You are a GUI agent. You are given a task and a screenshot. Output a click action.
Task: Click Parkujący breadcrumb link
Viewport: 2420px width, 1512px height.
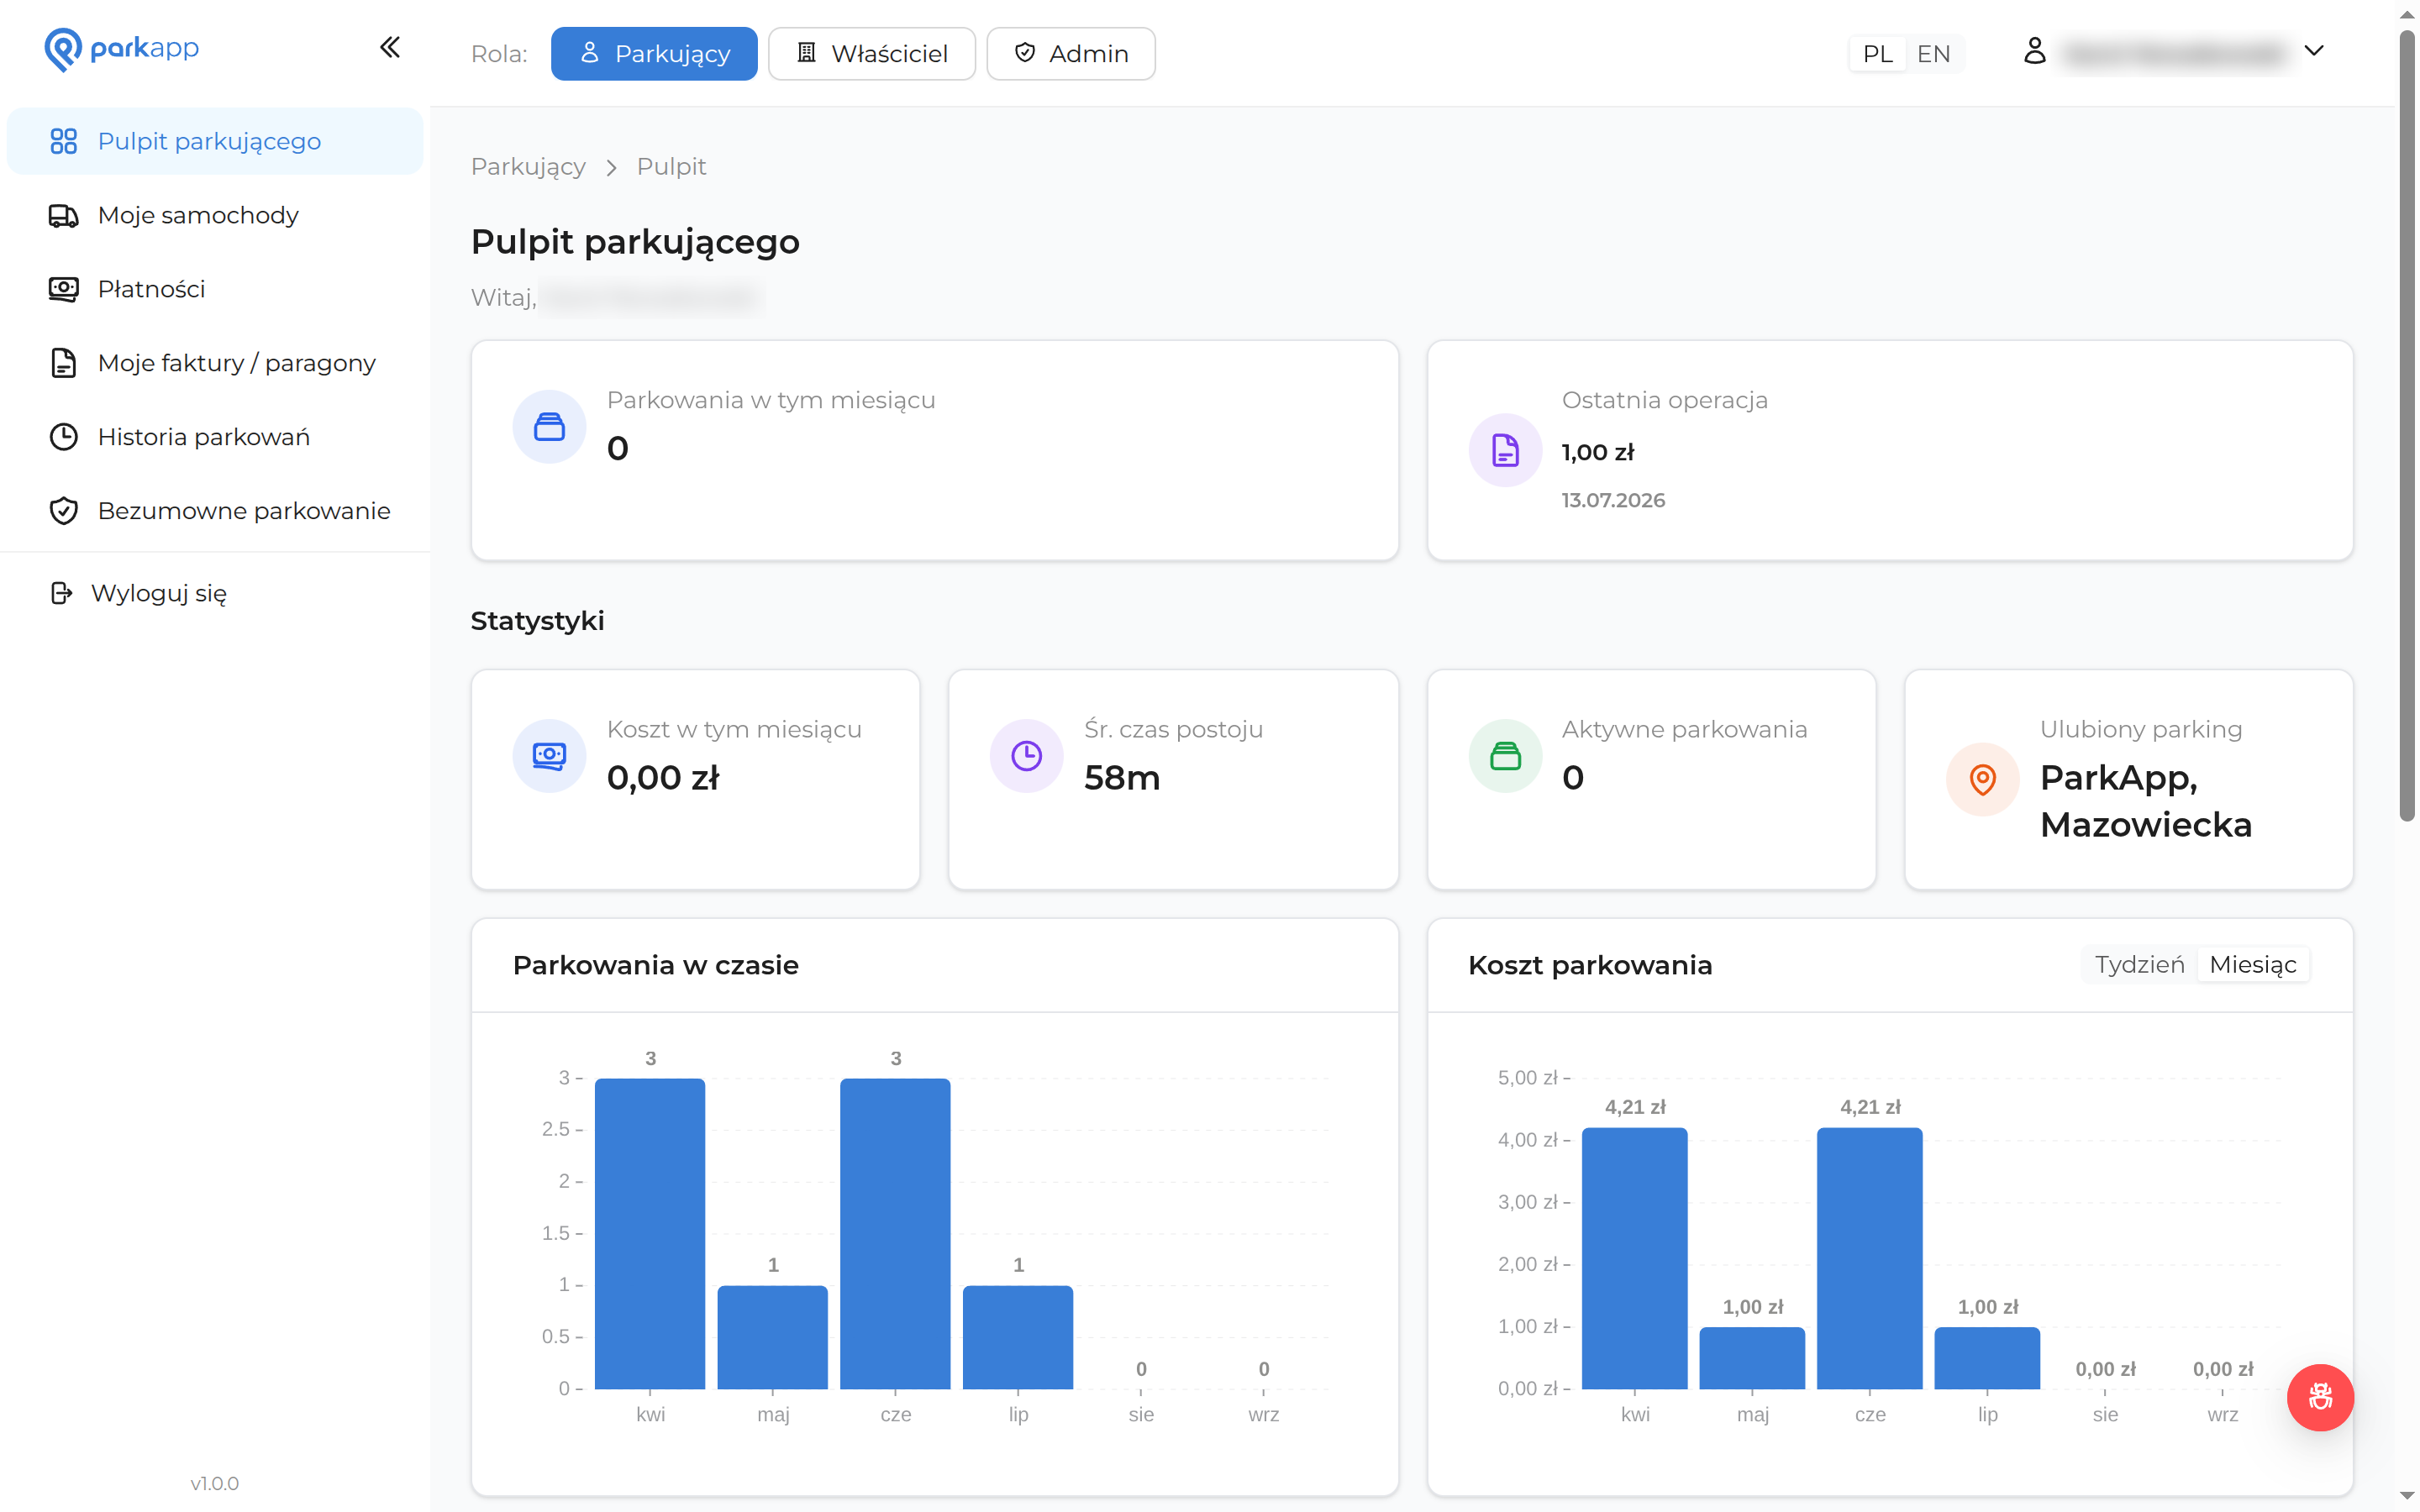click(x=528, y=167)
